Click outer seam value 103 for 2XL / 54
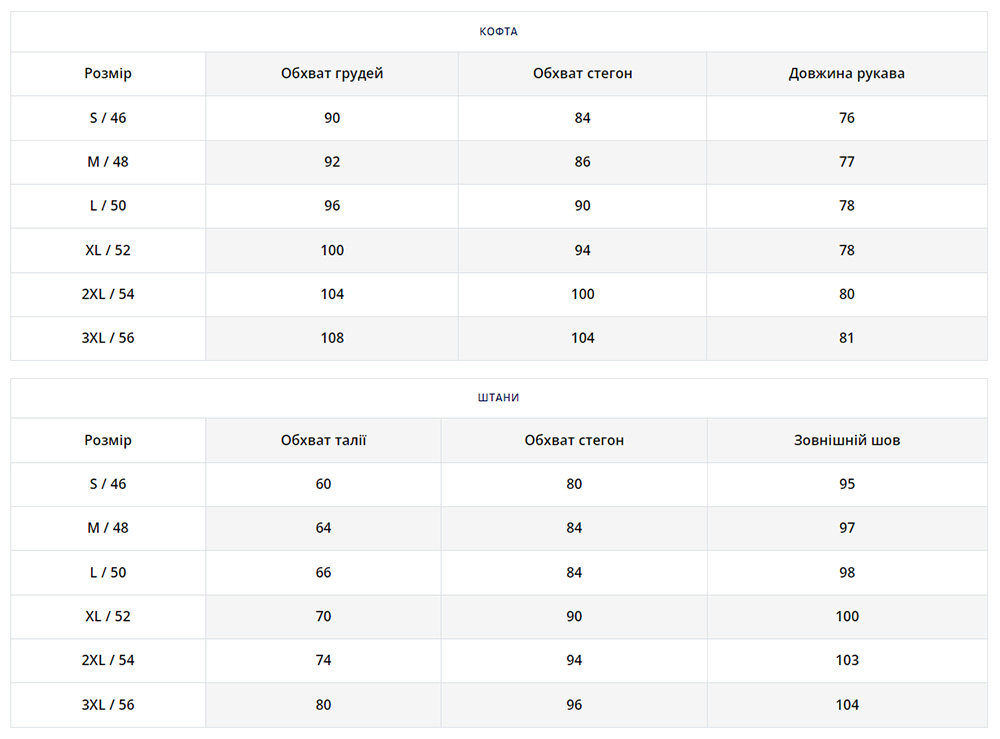Screen dimensions: 1000x739 click(x=846, y=660)
